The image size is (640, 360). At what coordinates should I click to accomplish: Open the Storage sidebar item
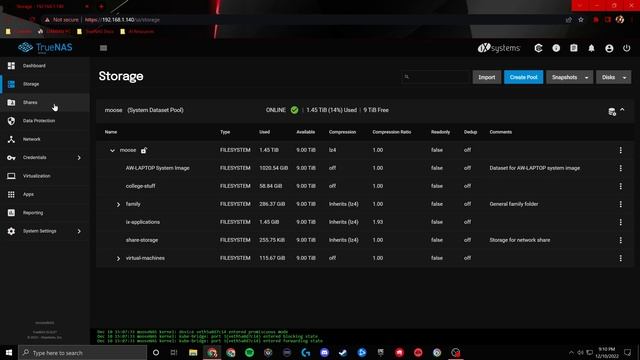(45, 84)
